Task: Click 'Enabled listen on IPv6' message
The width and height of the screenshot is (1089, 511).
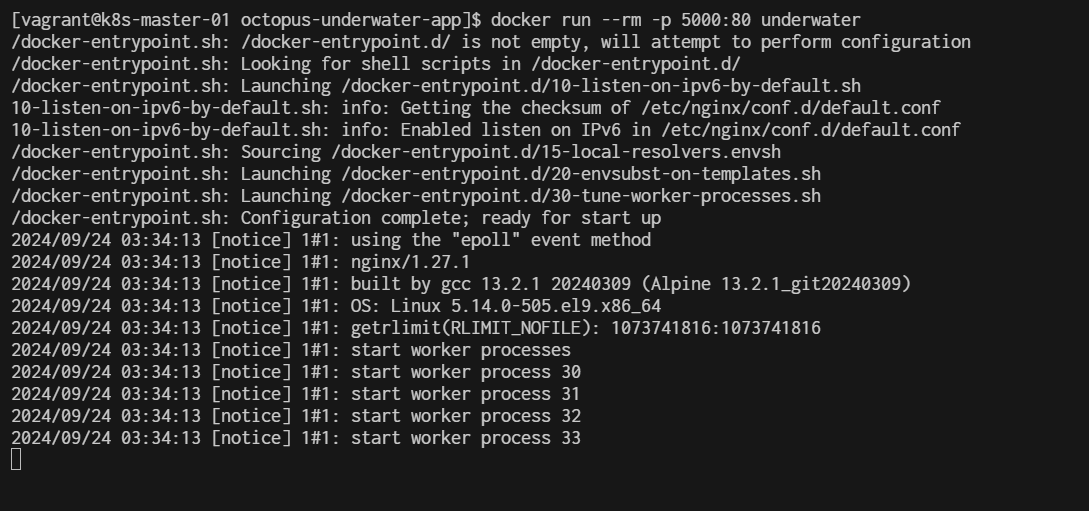Action: coord(510,130)
